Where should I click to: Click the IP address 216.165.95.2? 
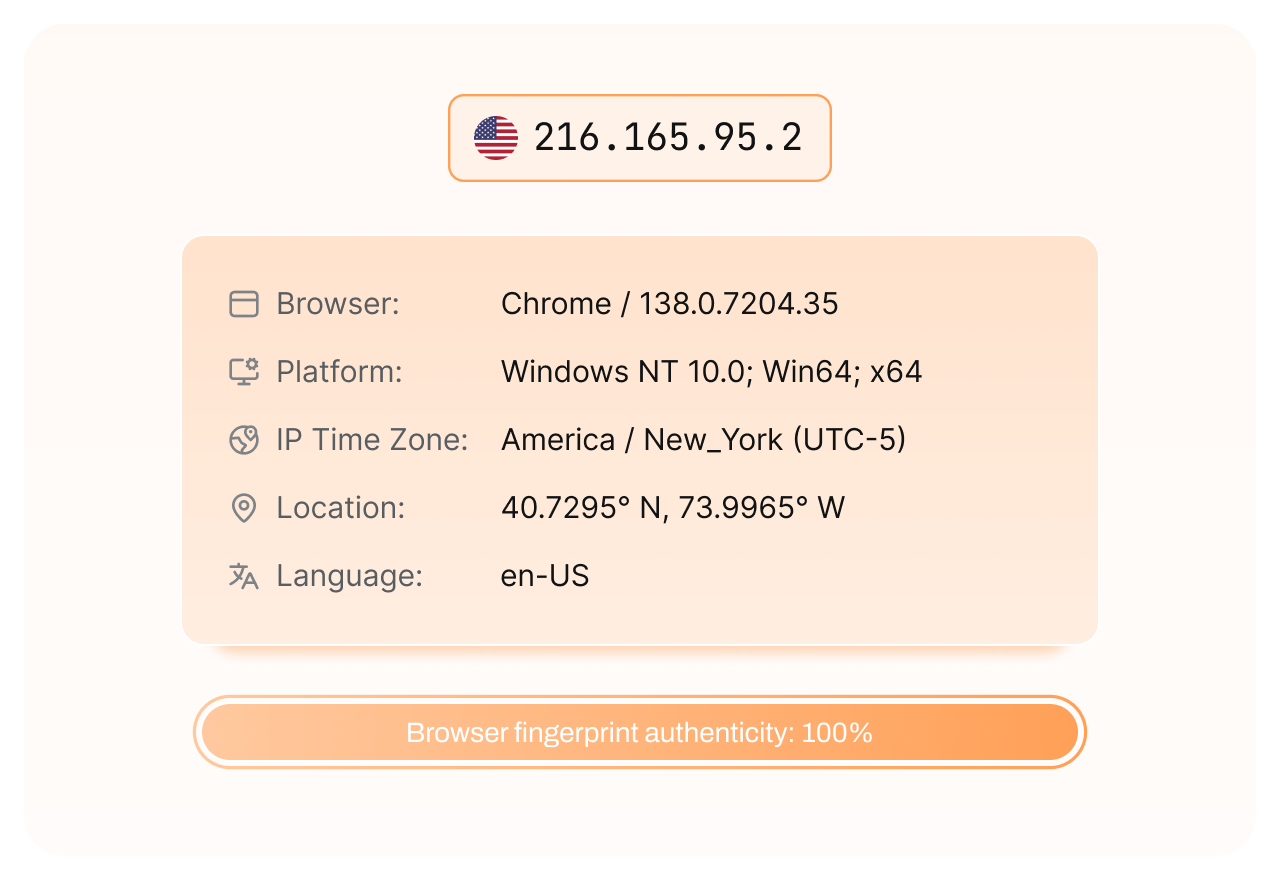click(x=668, y=138)
